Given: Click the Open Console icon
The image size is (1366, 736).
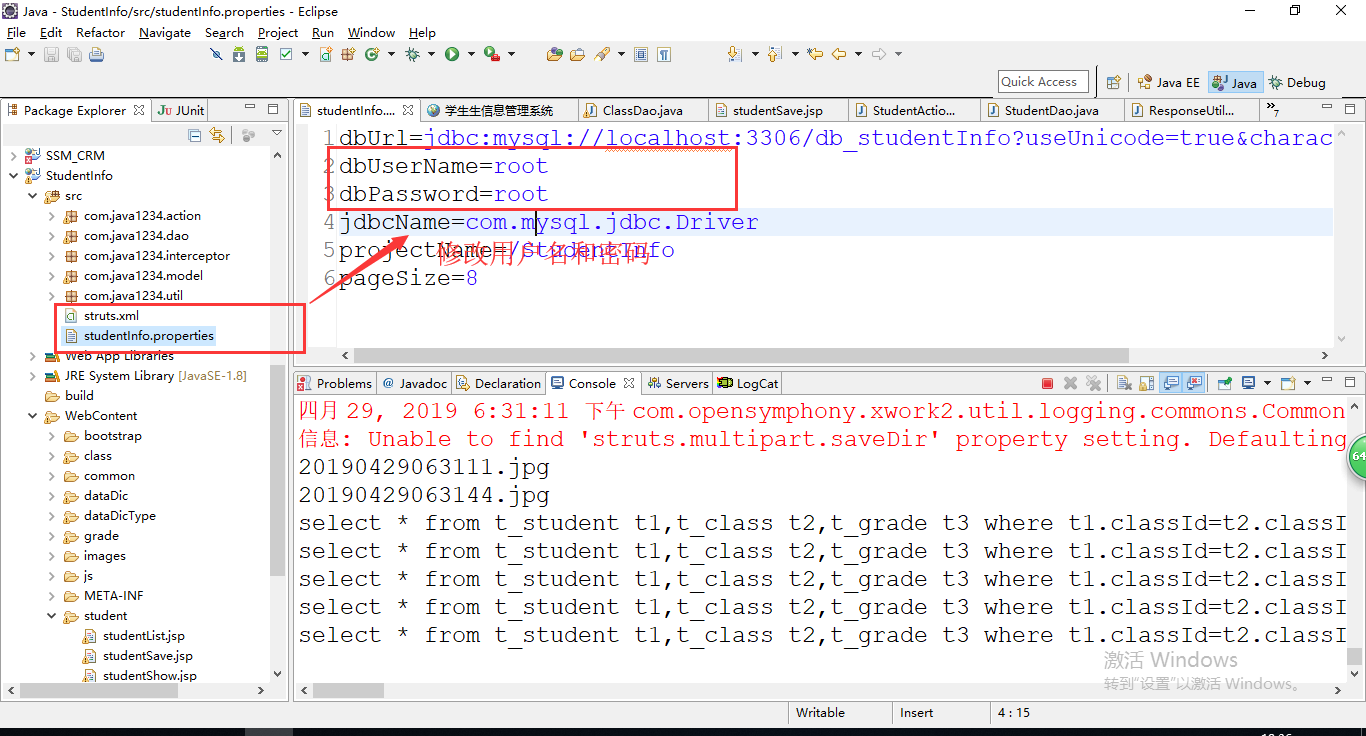Looking at the screenshot, I should [x=1288, y=383].
